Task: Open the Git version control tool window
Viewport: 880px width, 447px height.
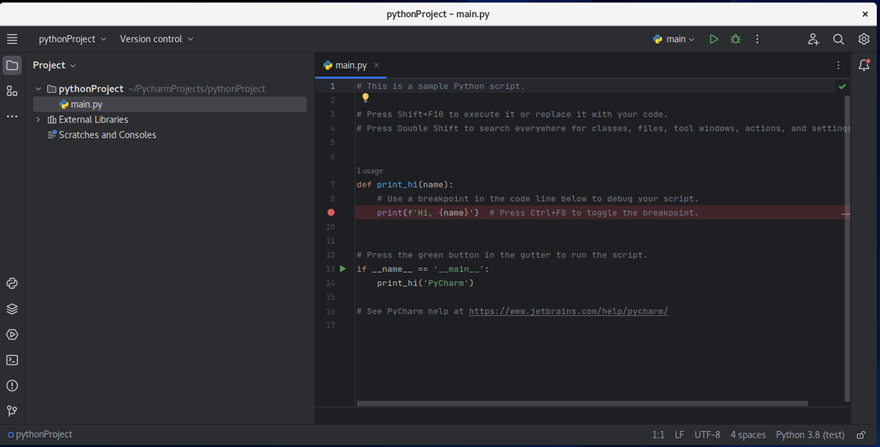Action: 12,411
